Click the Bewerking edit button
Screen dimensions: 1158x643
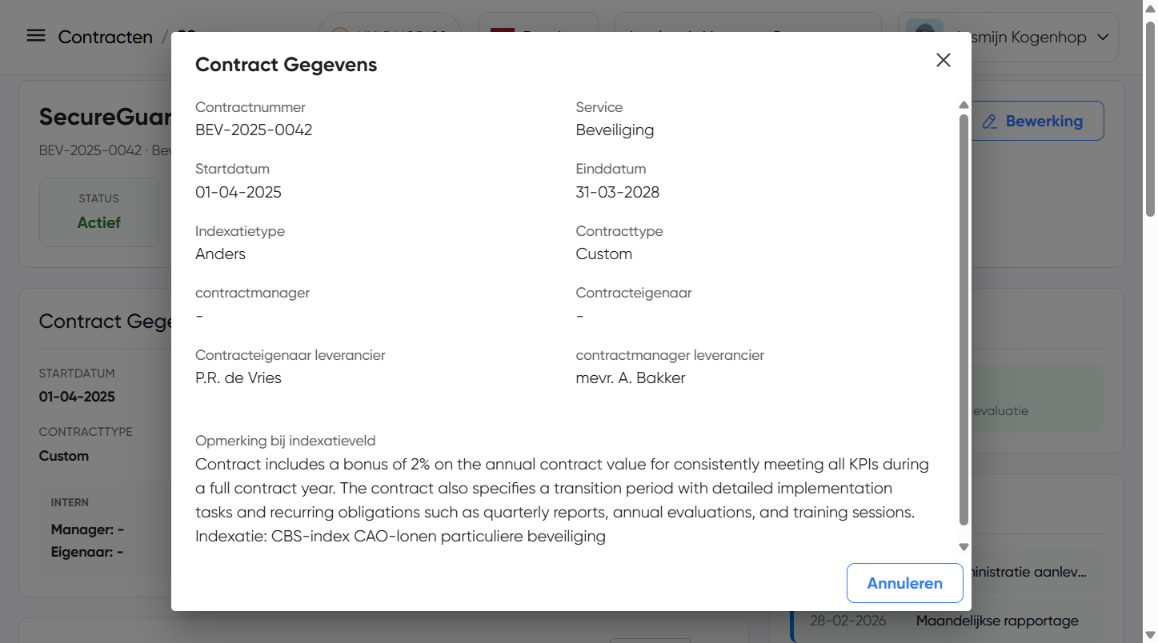pos(1038,121)
